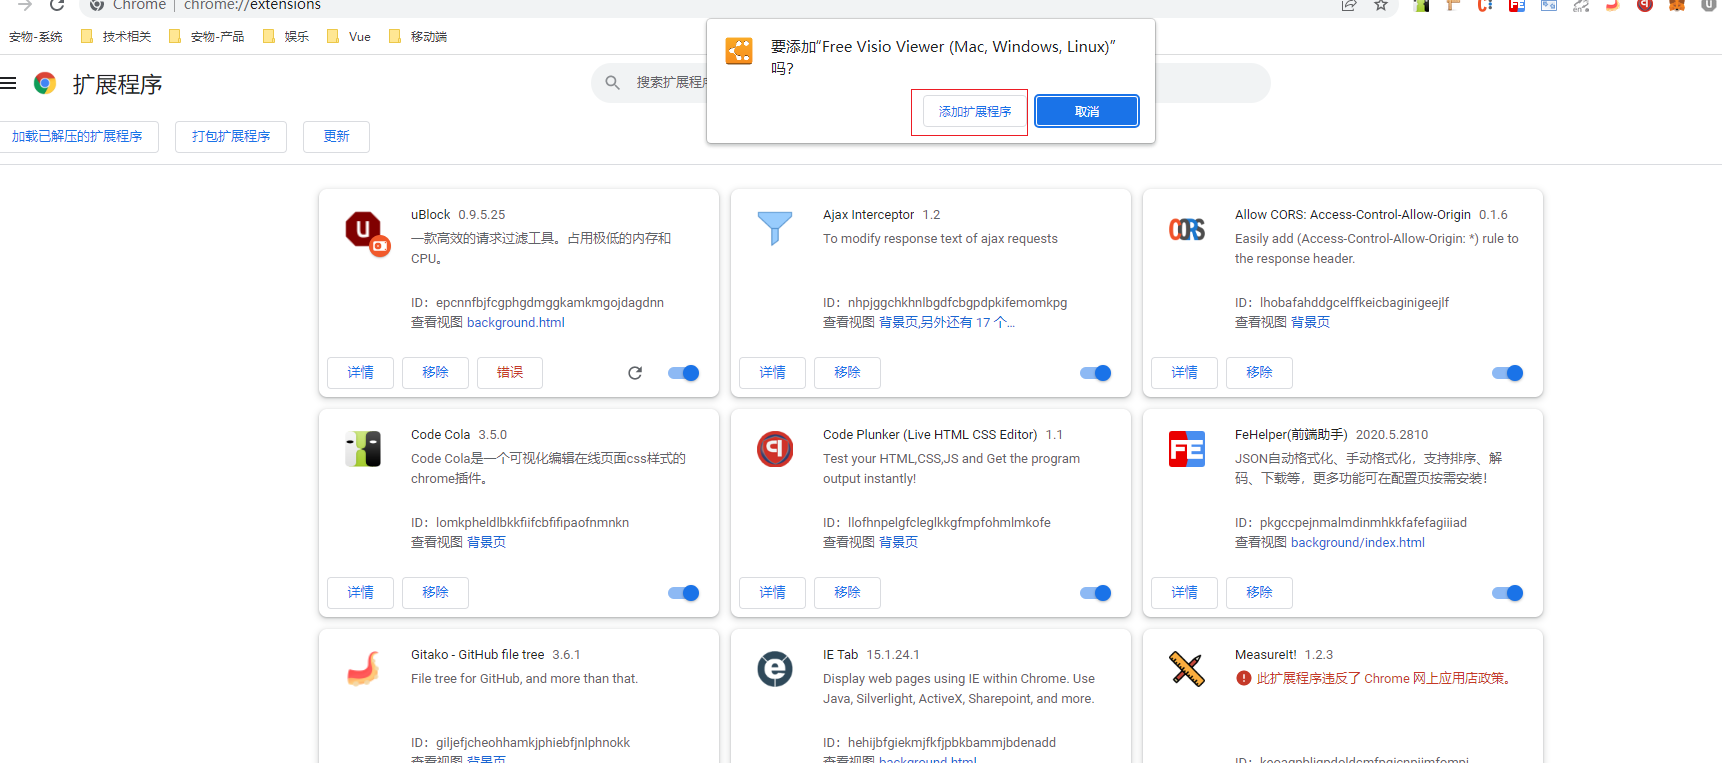Open uBlock 详情 details
The height and width of the screenshot is (763, 1722).
361,373
